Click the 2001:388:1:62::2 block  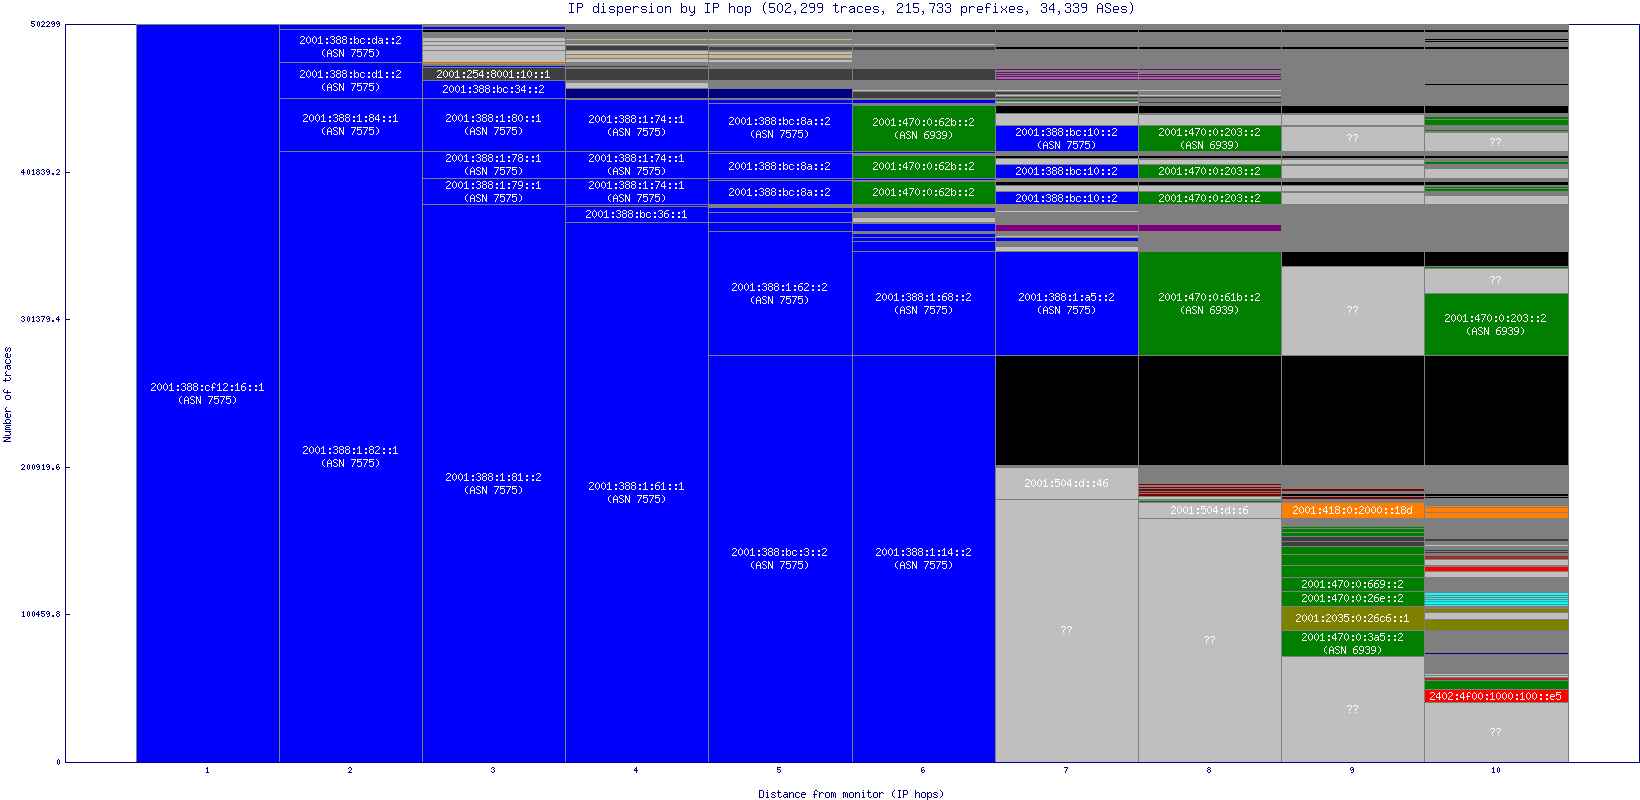pos(780,293)
